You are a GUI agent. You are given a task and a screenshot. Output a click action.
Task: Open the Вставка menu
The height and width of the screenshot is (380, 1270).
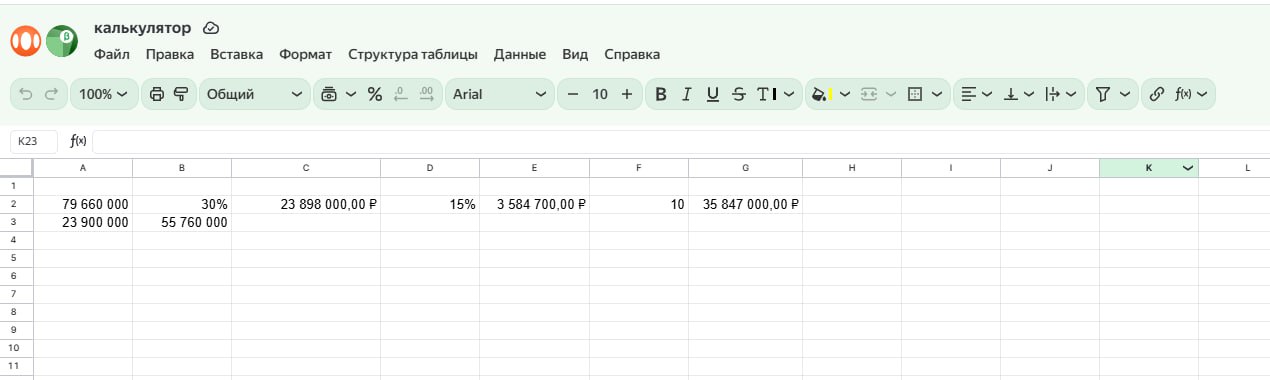pos(237,54)
